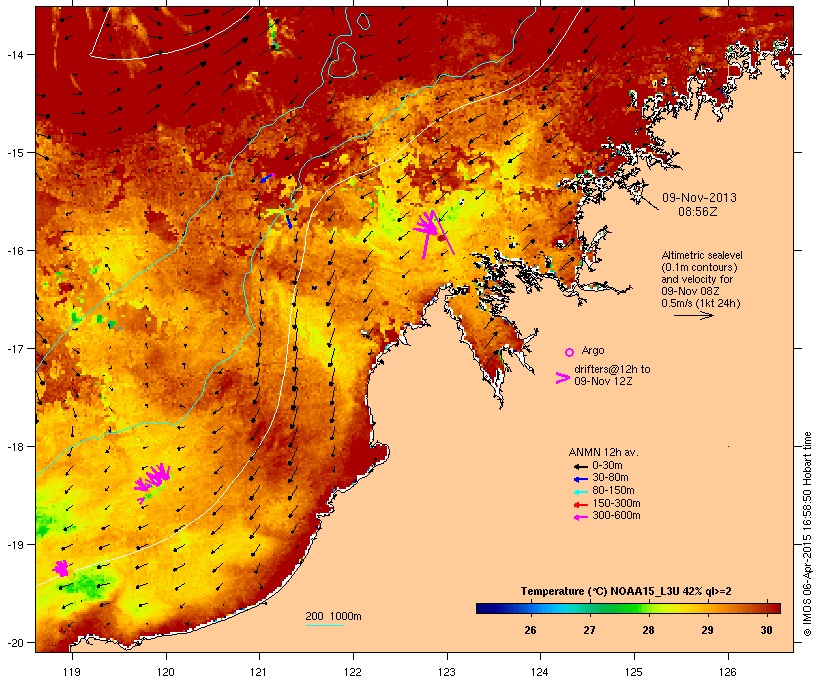
Task: Click the black 0-30m legend arrow
Action: (x=580, y=466)
